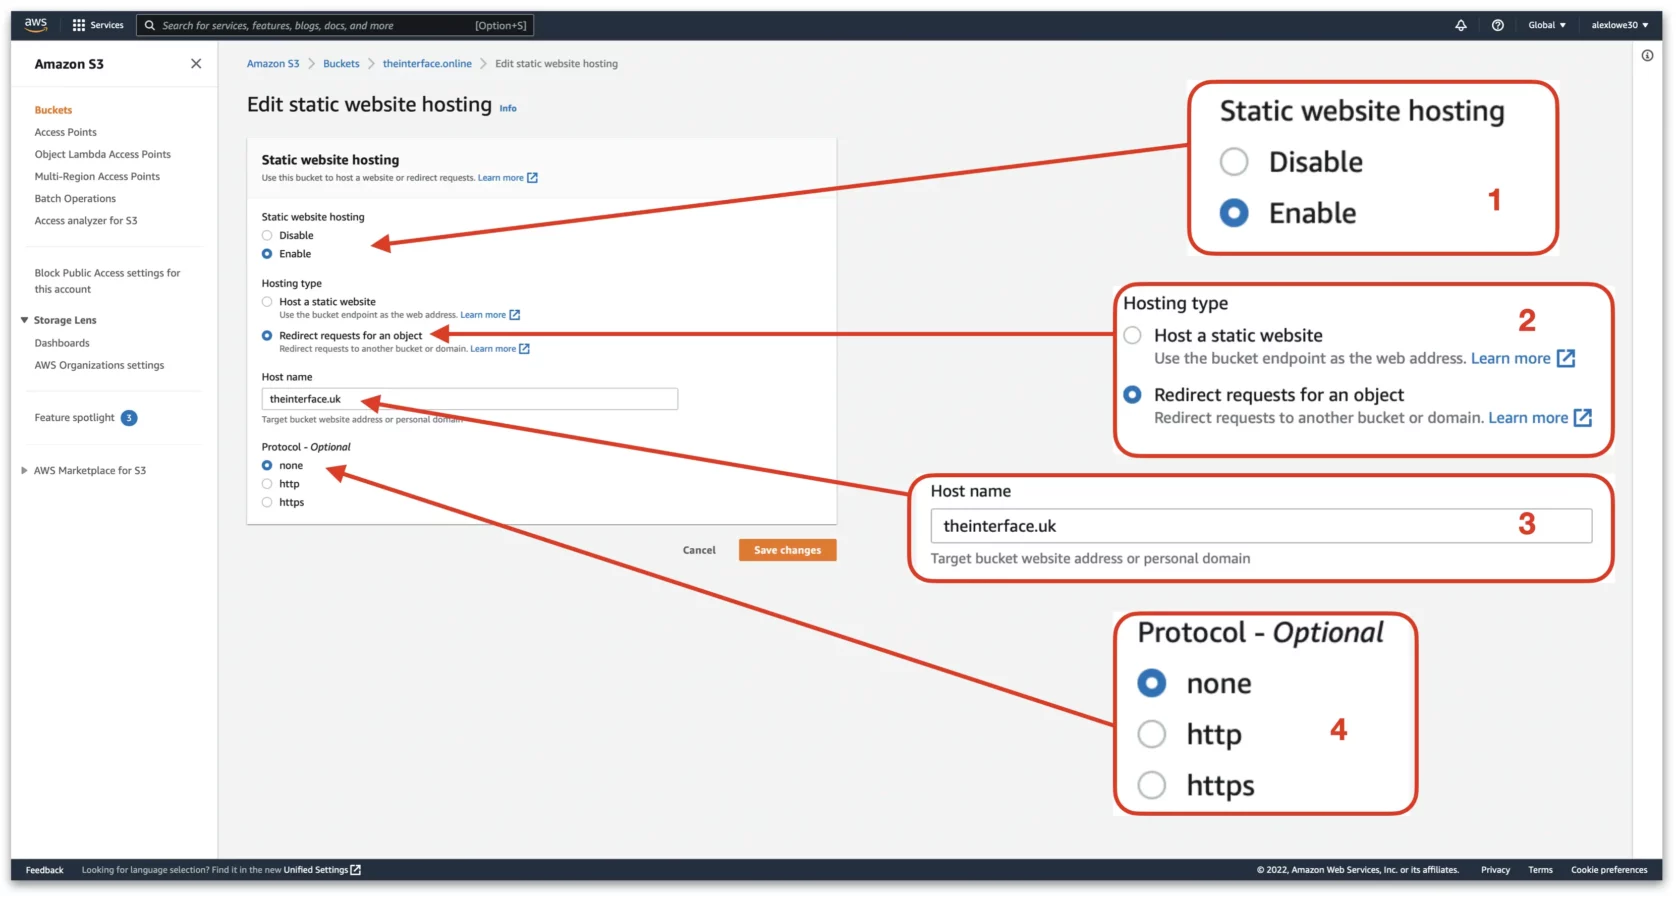Screen dimensions: 1676x900
Task: Open the Privacy footer link
Action: click(1495, 870)
